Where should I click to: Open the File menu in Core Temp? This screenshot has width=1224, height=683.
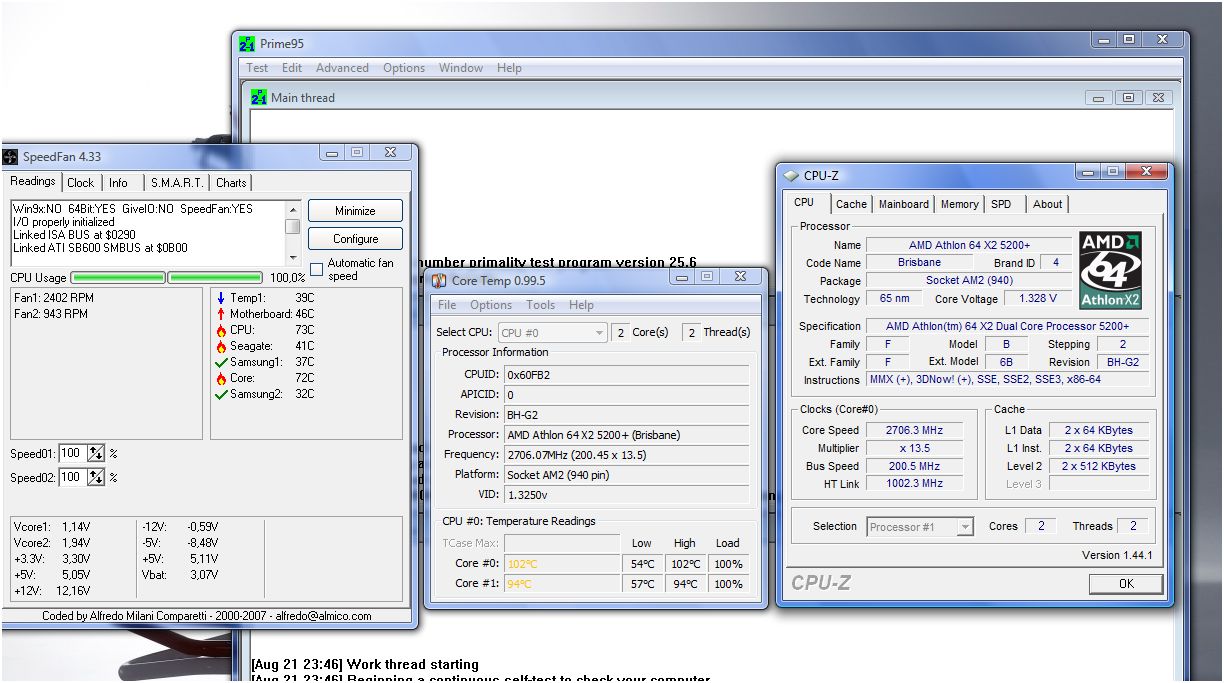[447, 305]
